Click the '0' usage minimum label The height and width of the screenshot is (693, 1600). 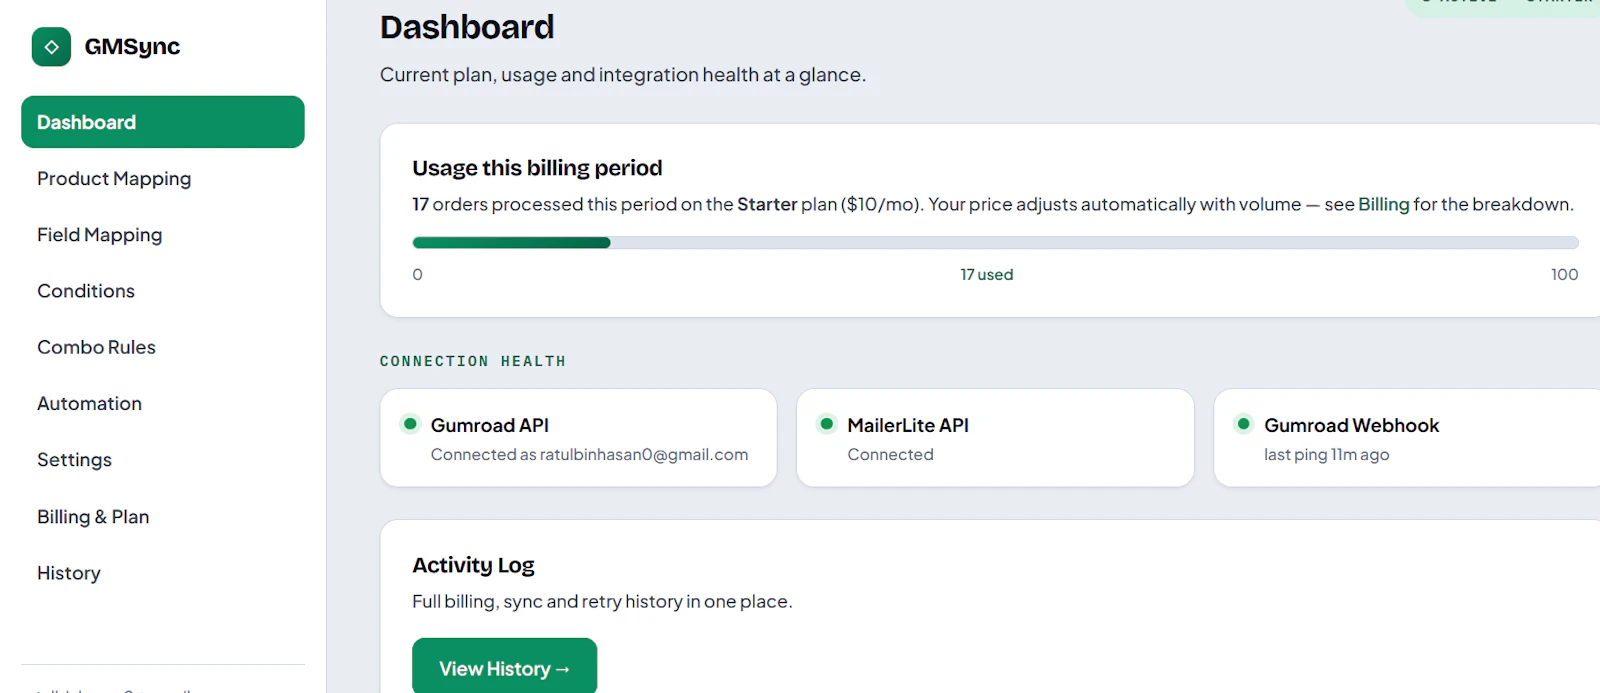click(x=418, y=275)
